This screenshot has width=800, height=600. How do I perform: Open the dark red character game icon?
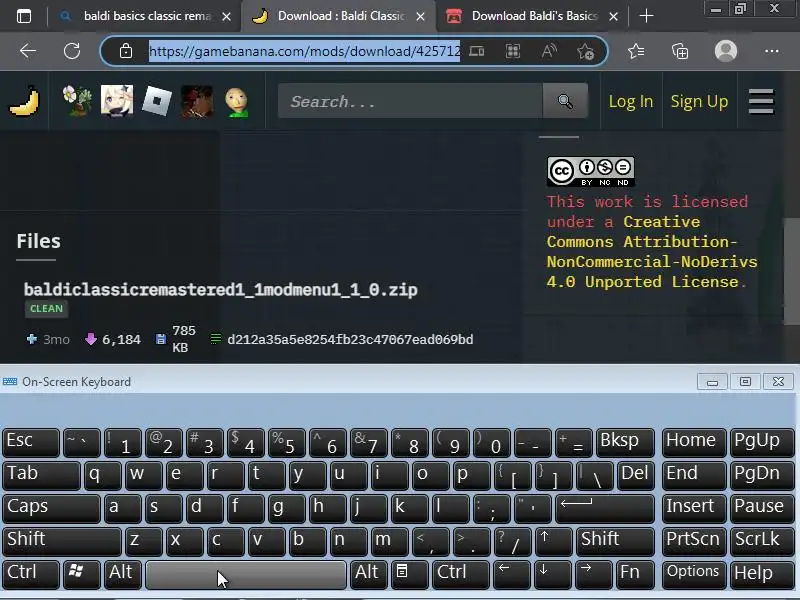click(196, 101)
